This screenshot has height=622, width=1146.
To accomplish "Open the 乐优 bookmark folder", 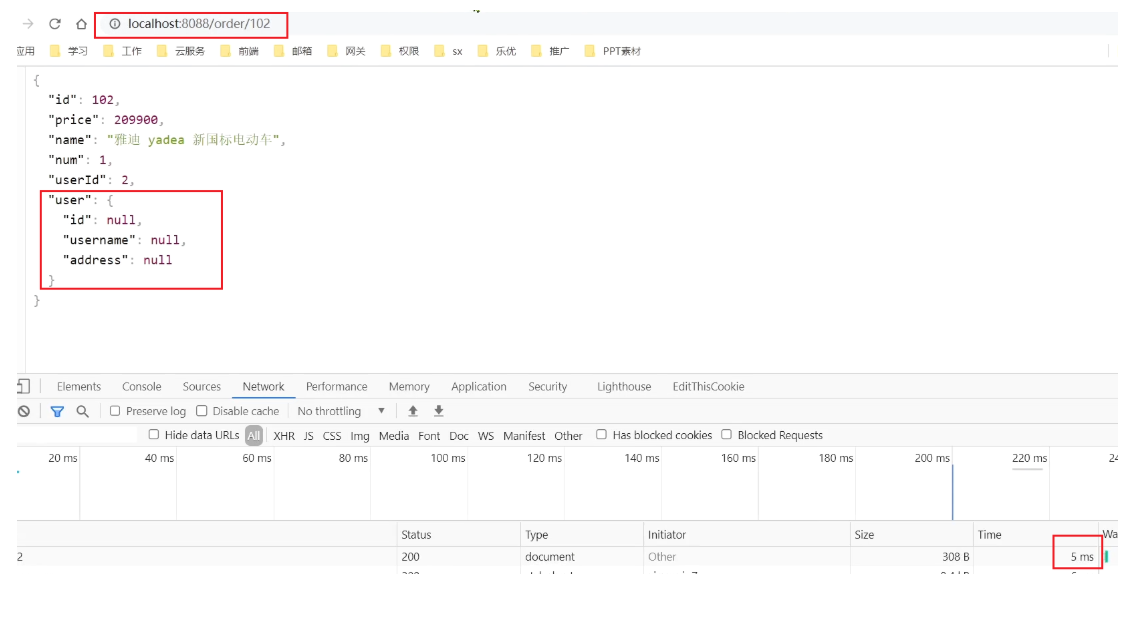I will pos(496,51).
